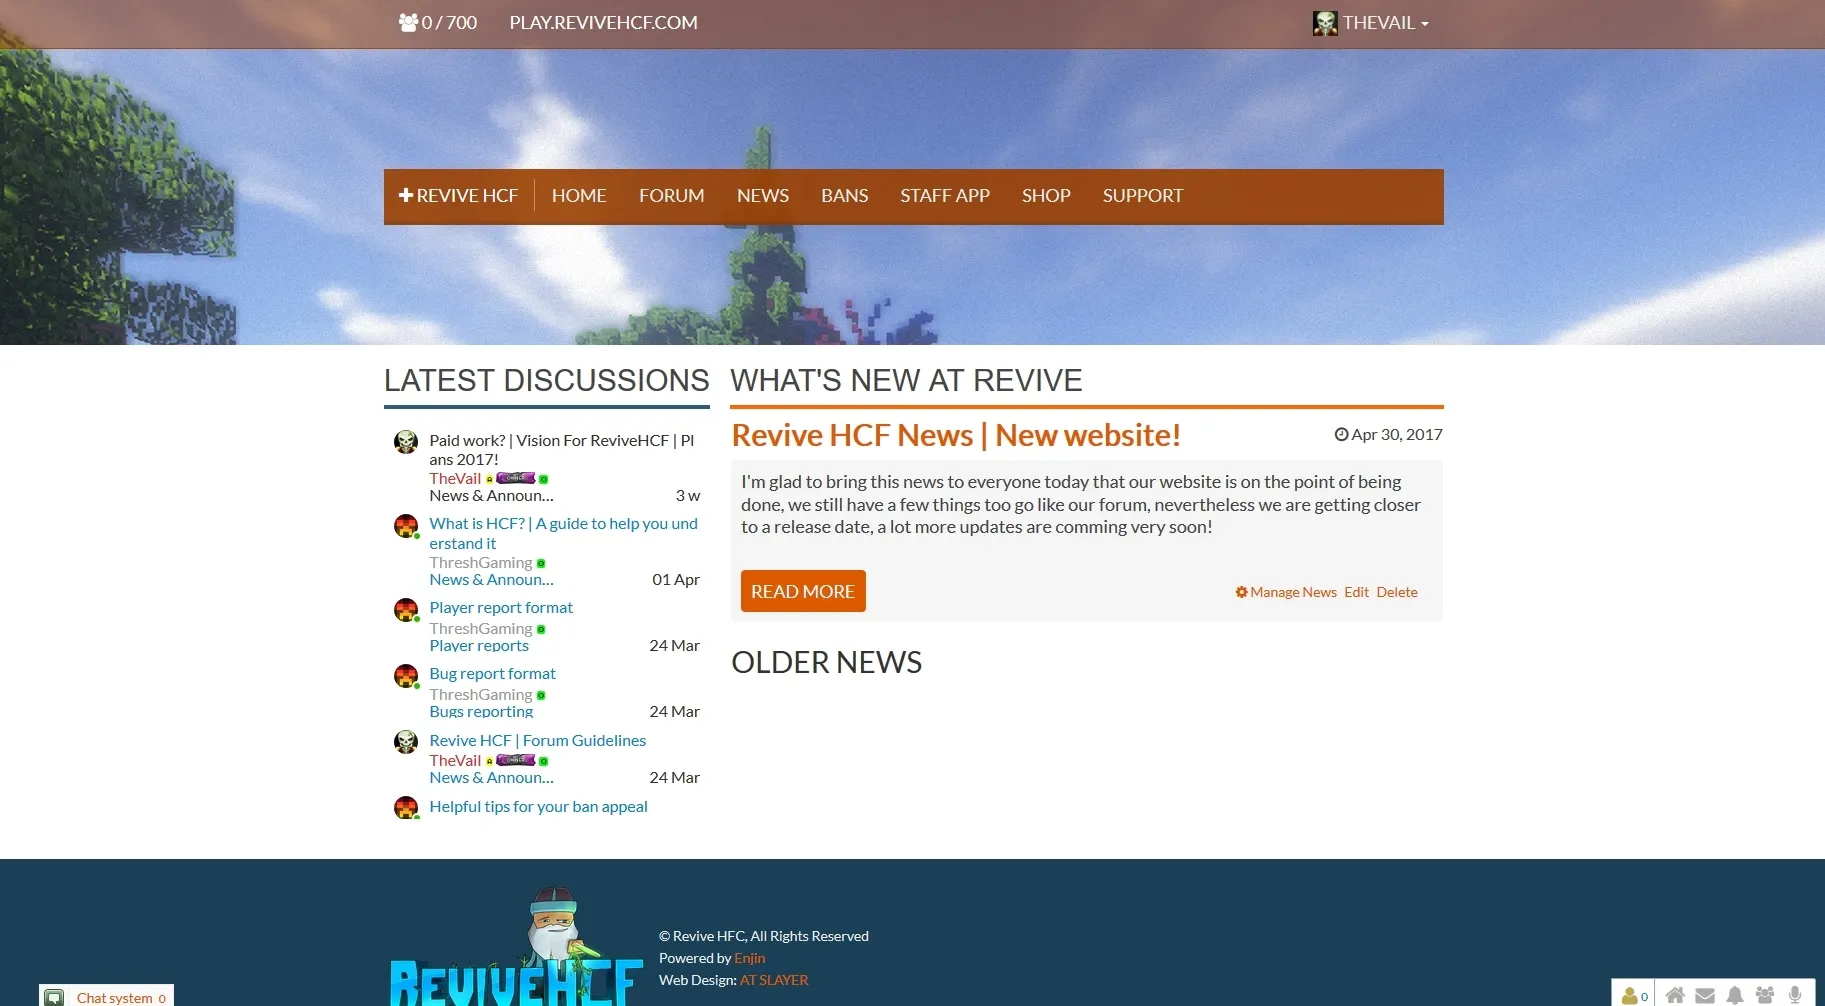Click avatar beside Forum Guidelines discussion

(406, 742)
